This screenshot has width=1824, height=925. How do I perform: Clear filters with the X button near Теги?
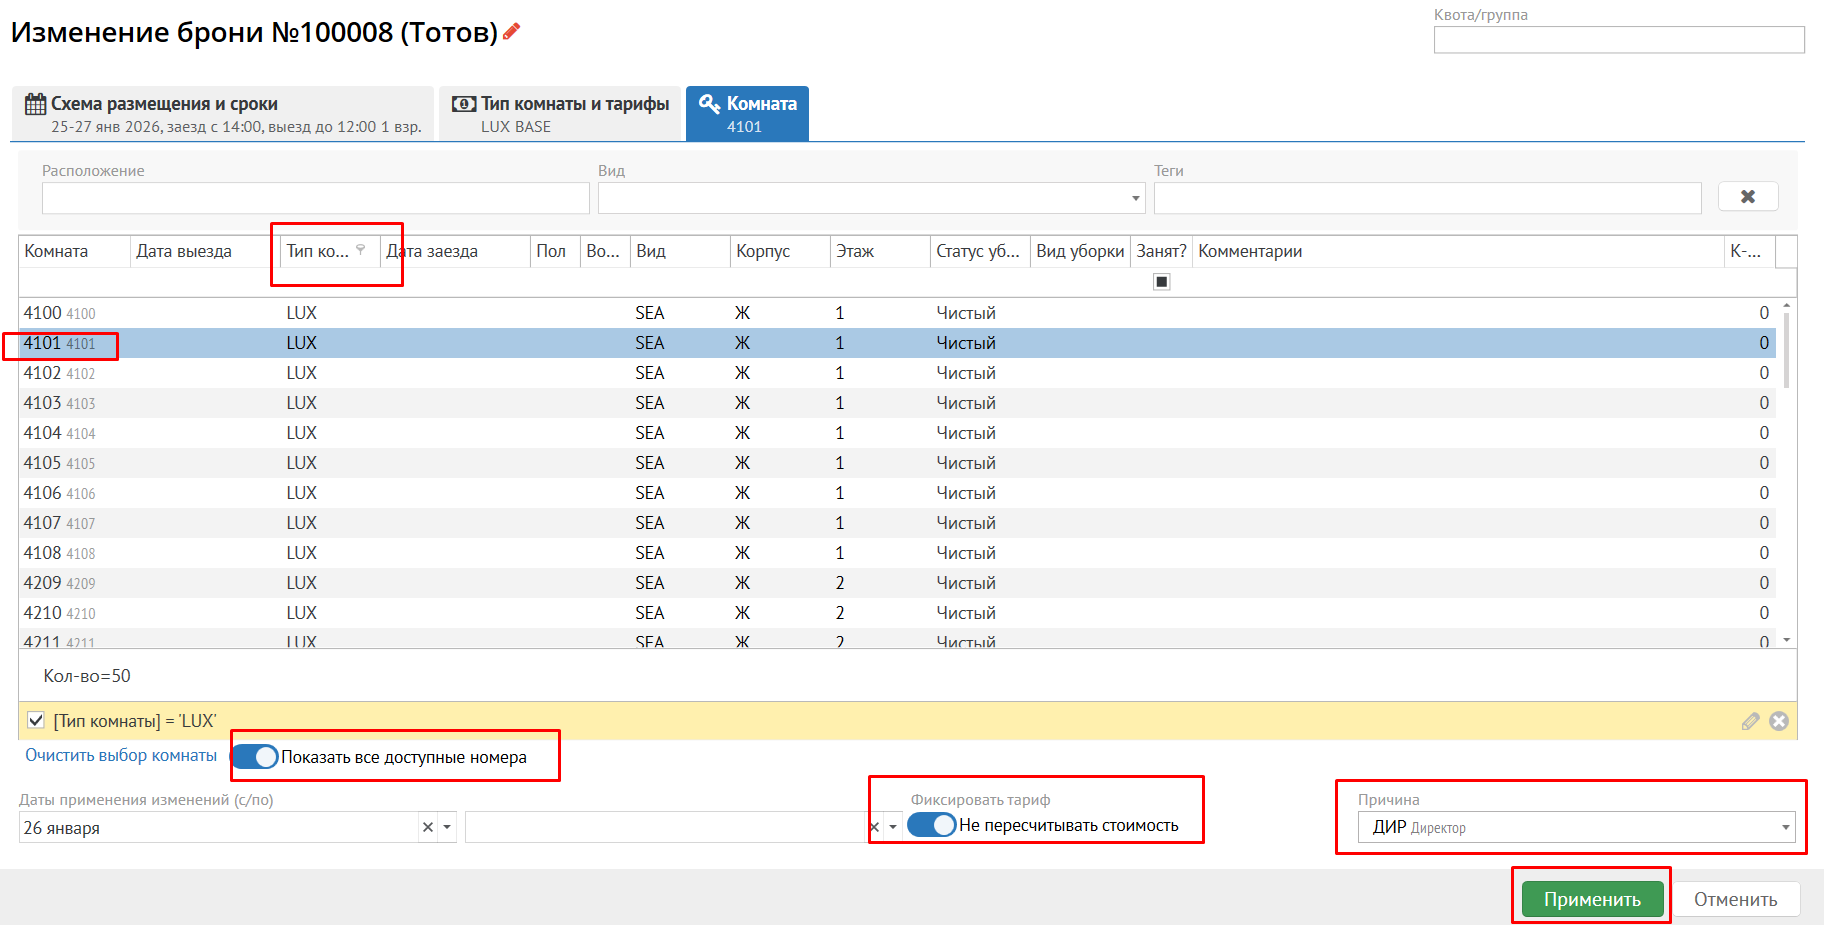[1747, 197]
